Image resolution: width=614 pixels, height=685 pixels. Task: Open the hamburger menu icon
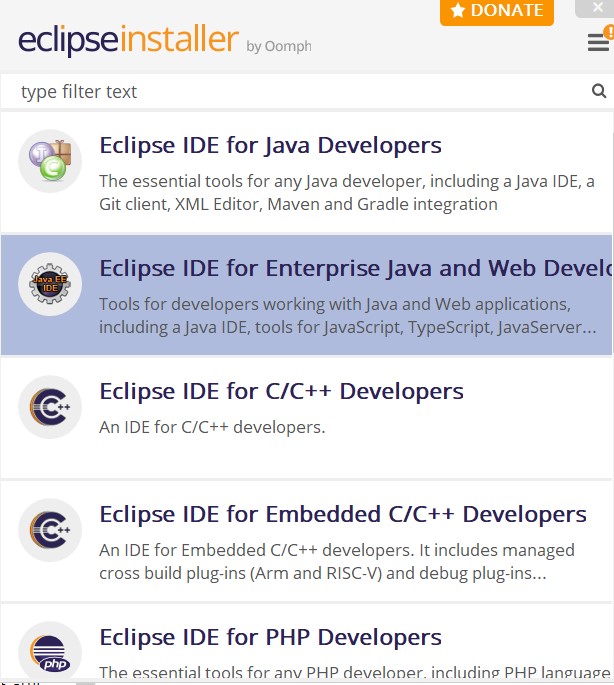(x=598, y=43)
